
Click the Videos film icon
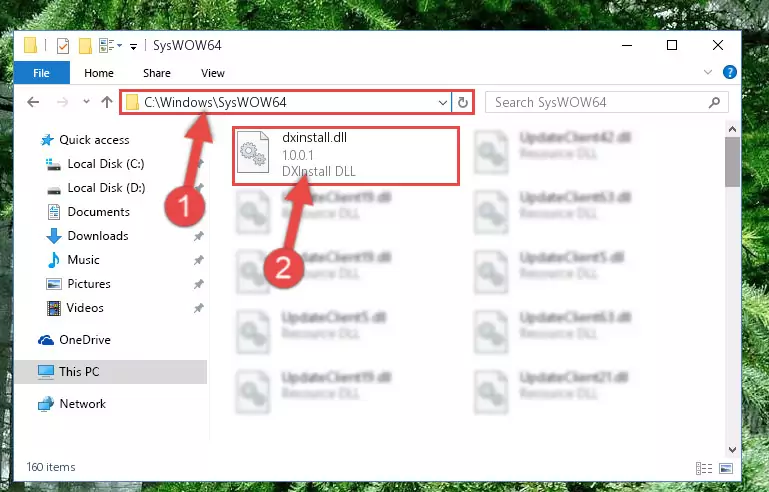(53, 308)
